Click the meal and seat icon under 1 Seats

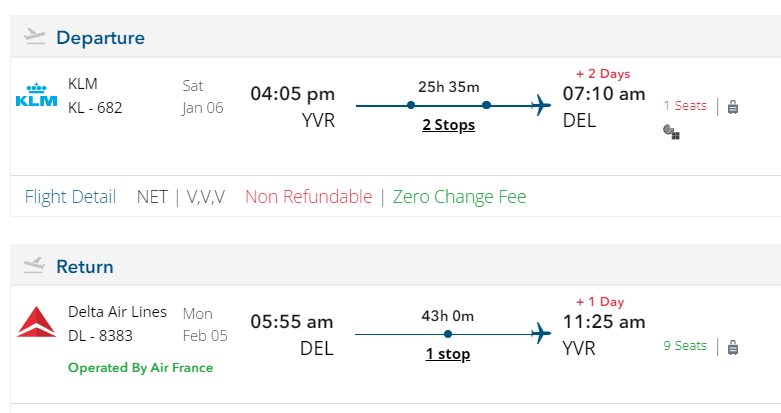(x=672, y=131)
